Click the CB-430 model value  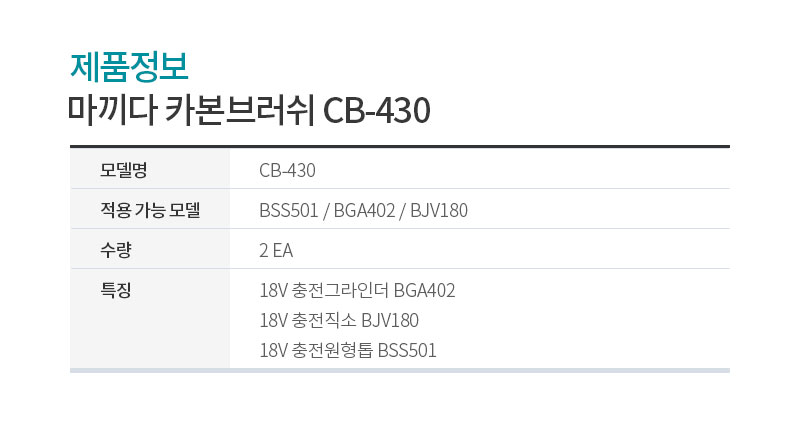[287, 170]
